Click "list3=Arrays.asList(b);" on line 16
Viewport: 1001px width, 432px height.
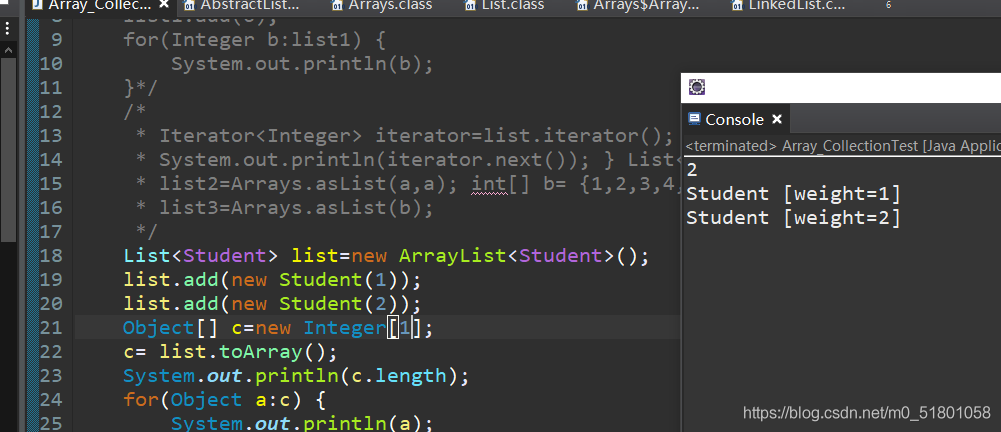pyautogui.click(x=296, y=208)
